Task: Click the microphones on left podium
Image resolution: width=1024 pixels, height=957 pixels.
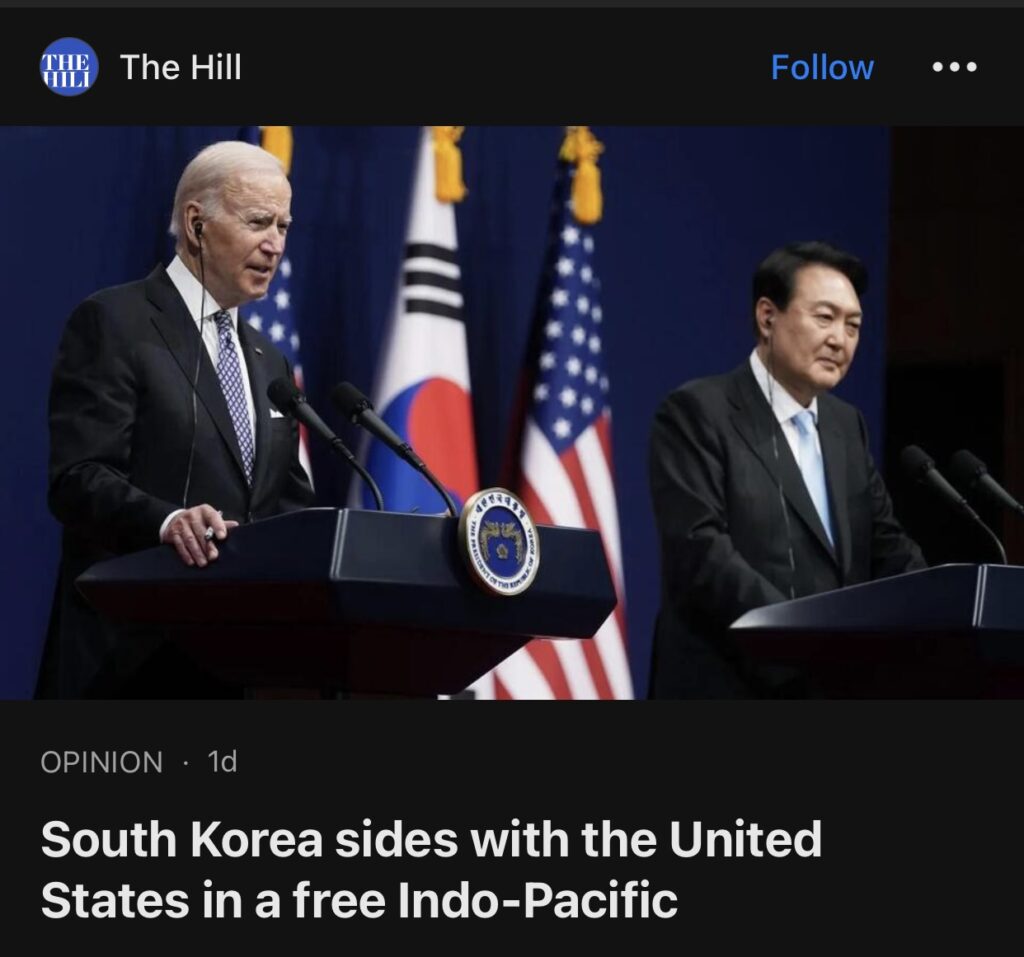Action: pos(362,444)
